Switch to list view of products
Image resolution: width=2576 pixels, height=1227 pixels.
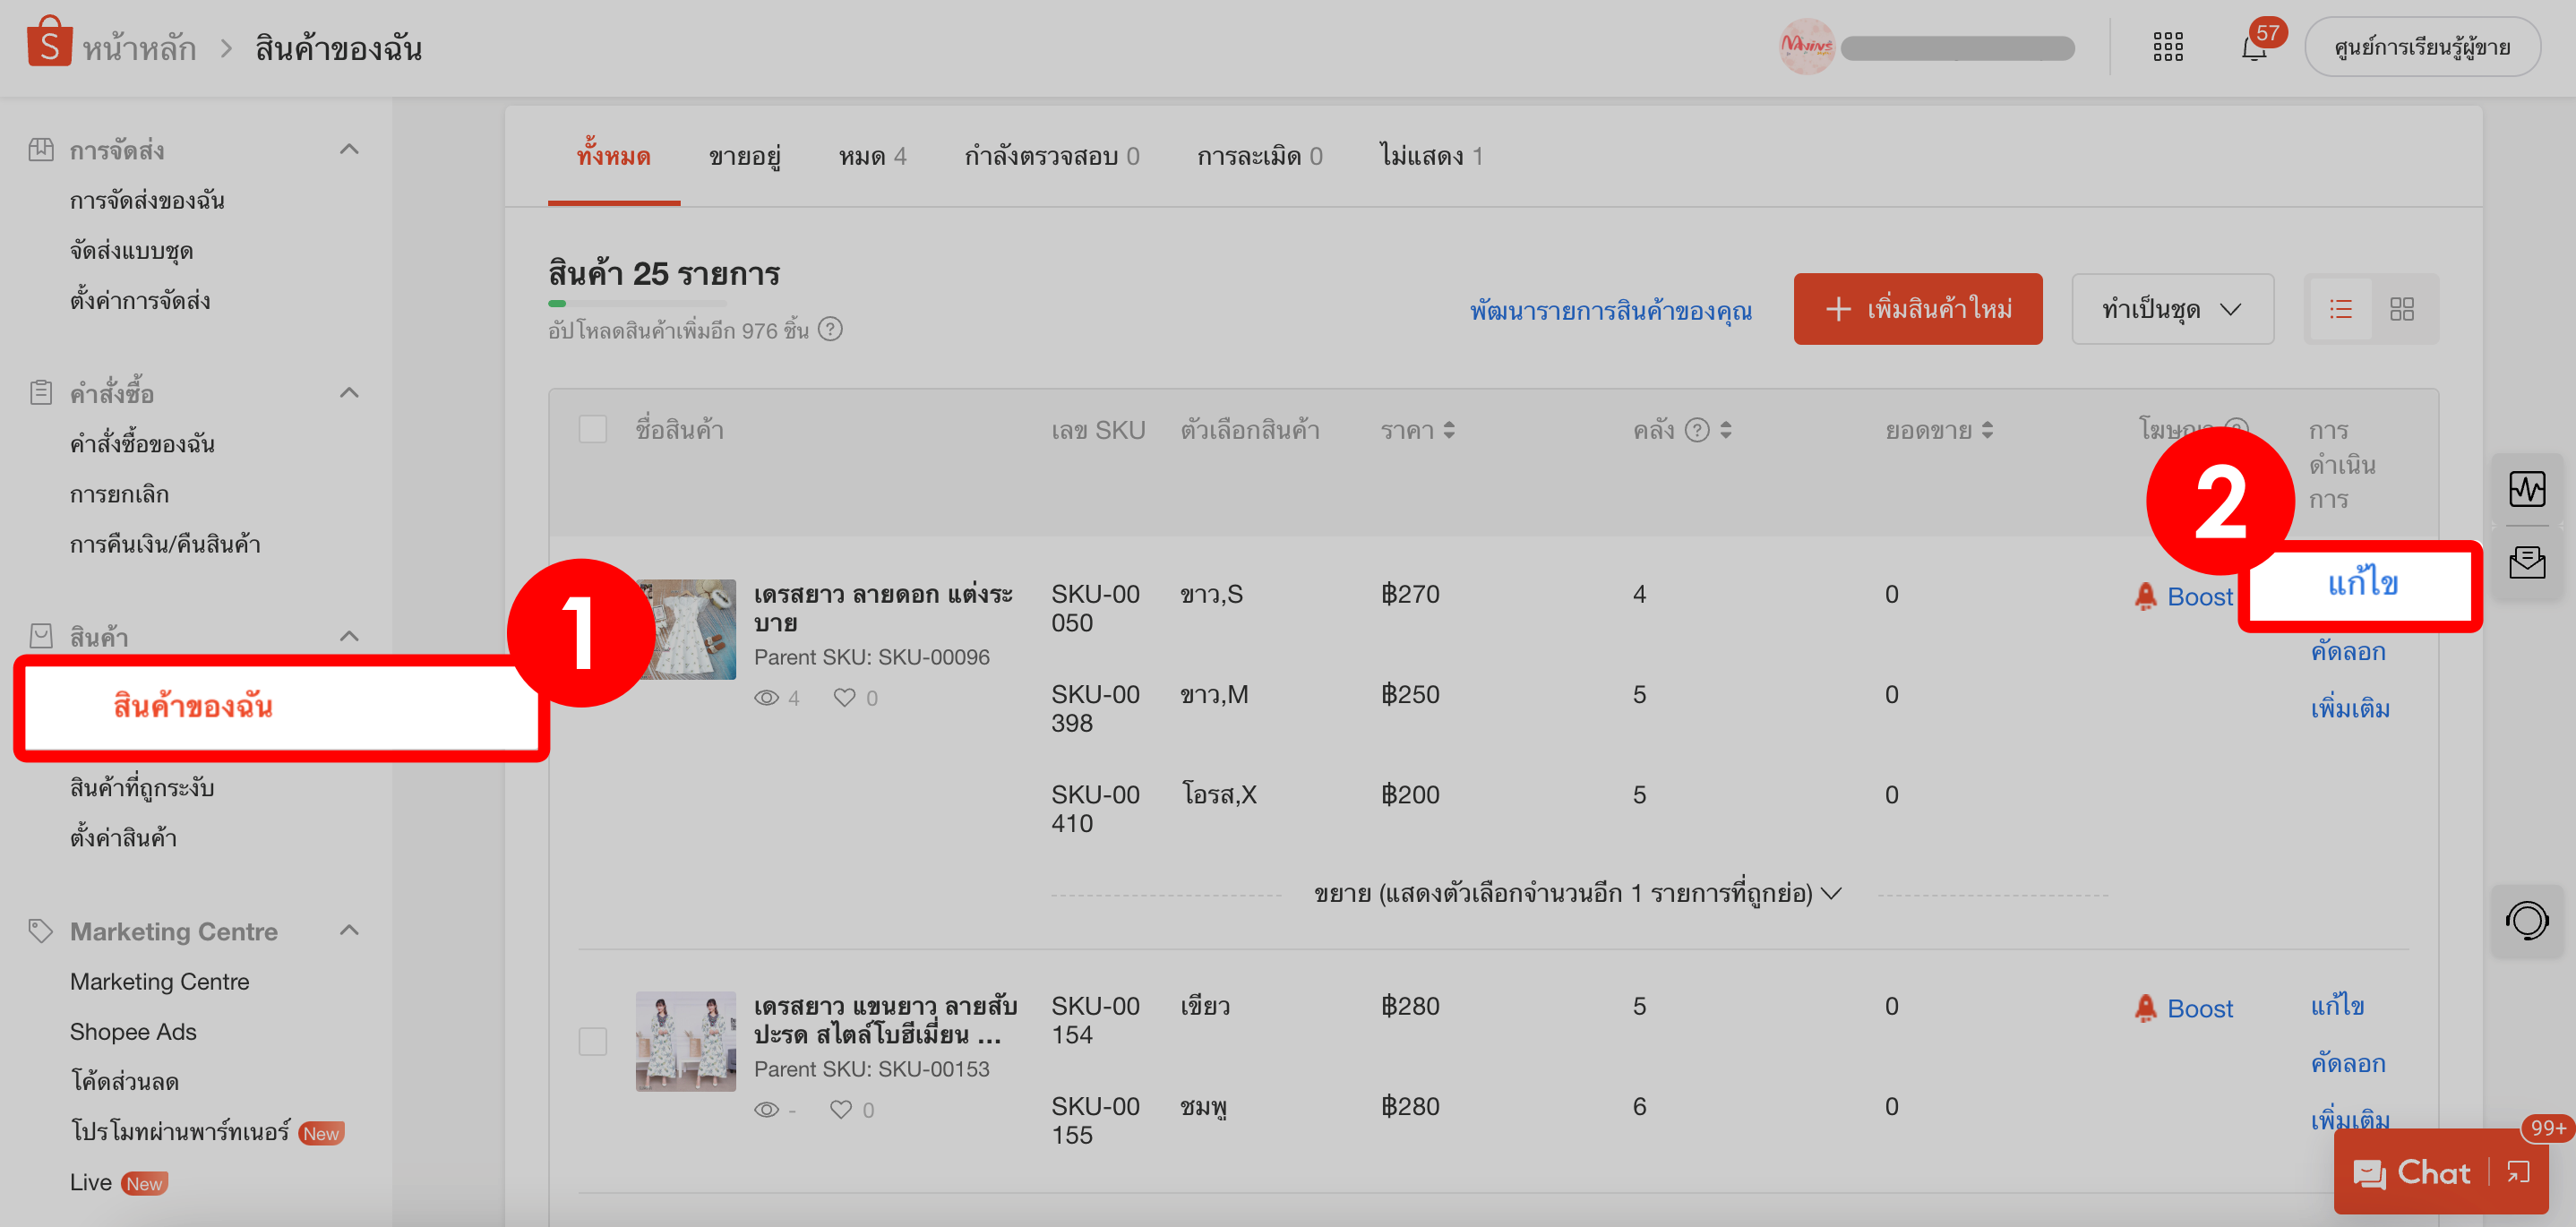tap(2340, 309)
